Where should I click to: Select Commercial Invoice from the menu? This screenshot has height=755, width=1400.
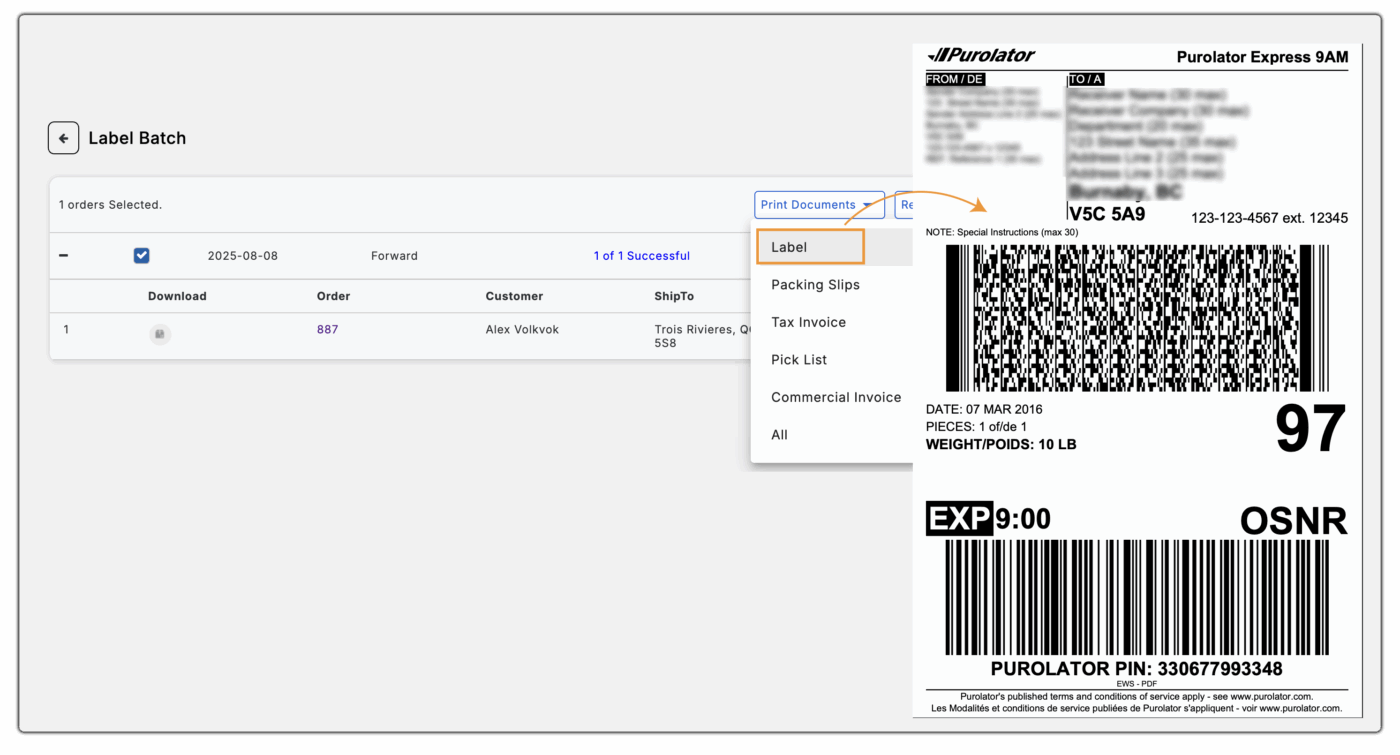pyautogui.click(x=836, y=397)
